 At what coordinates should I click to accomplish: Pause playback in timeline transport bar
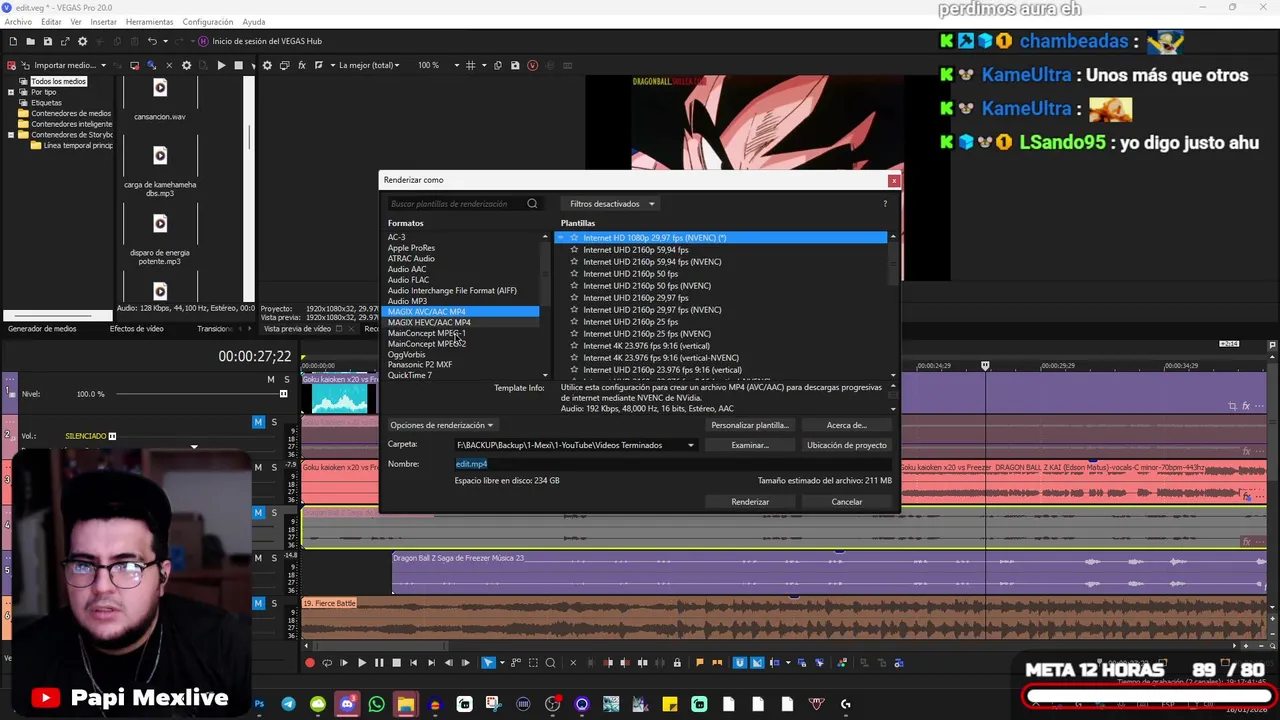point(379,663)
